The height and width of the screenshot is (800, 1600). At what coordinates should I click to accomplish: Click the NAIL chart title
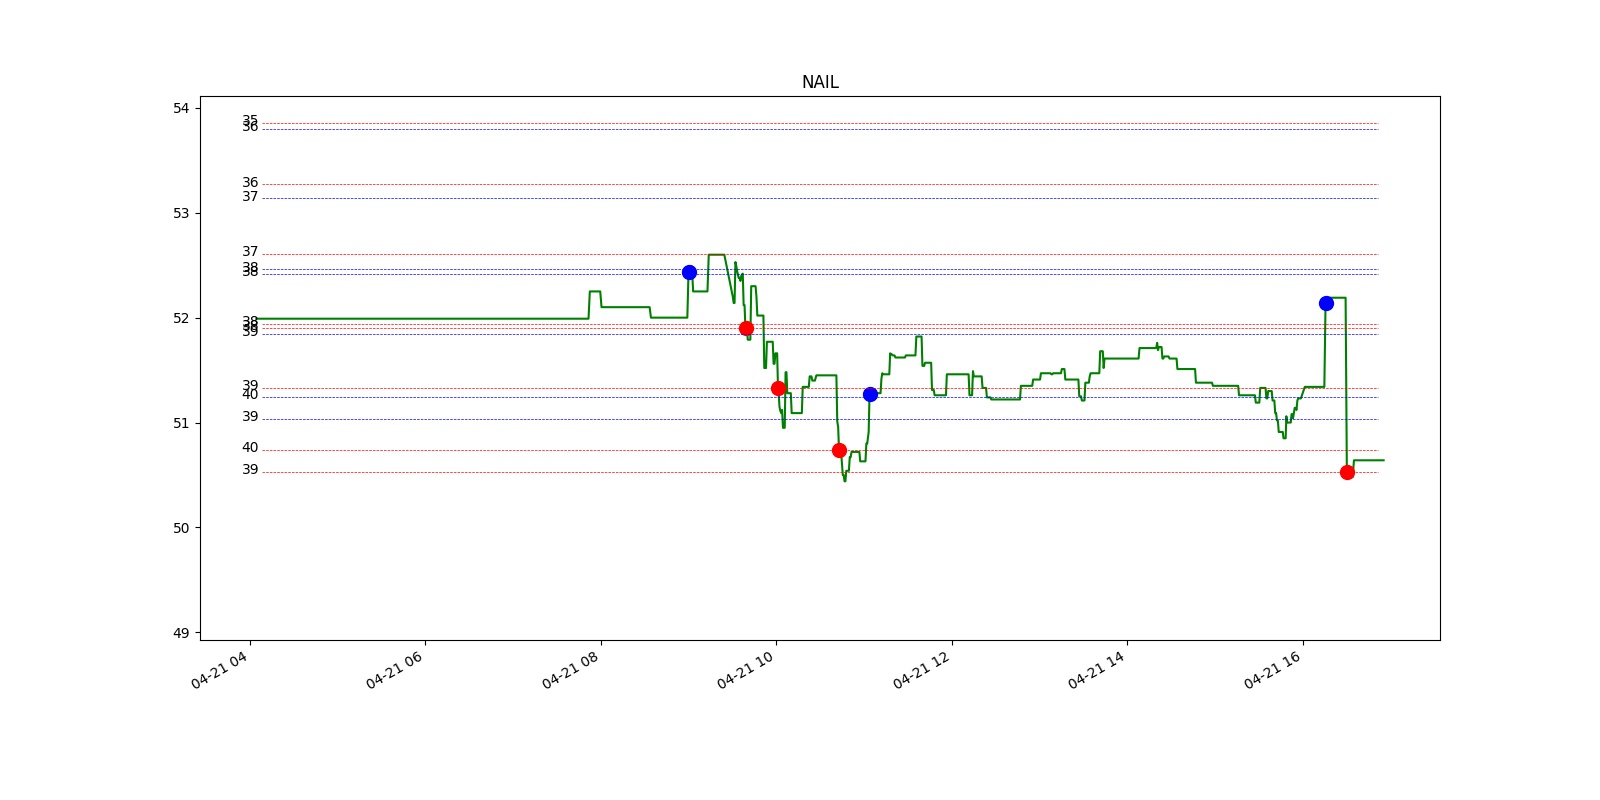click(x=820, y=82)
